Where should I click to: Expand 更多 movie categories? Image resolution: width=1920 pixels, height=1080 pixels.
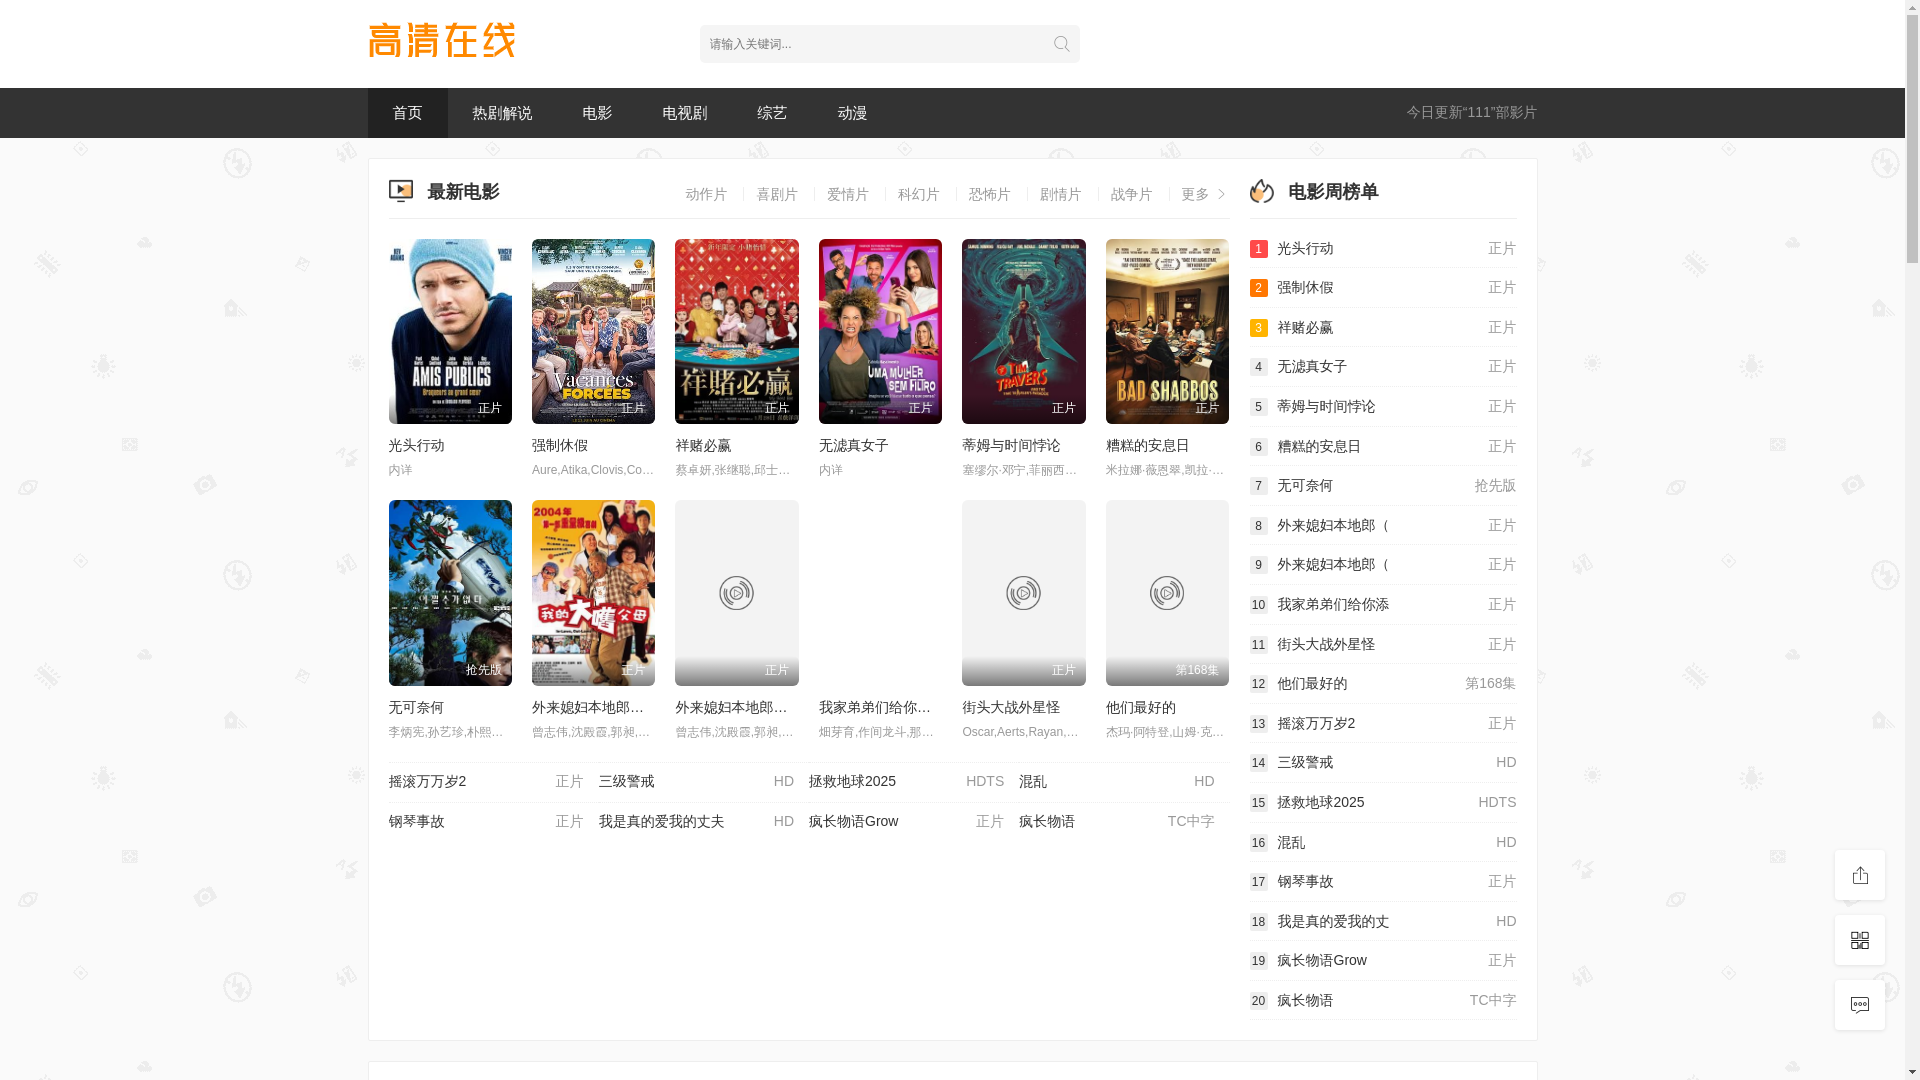[1203, 194]
